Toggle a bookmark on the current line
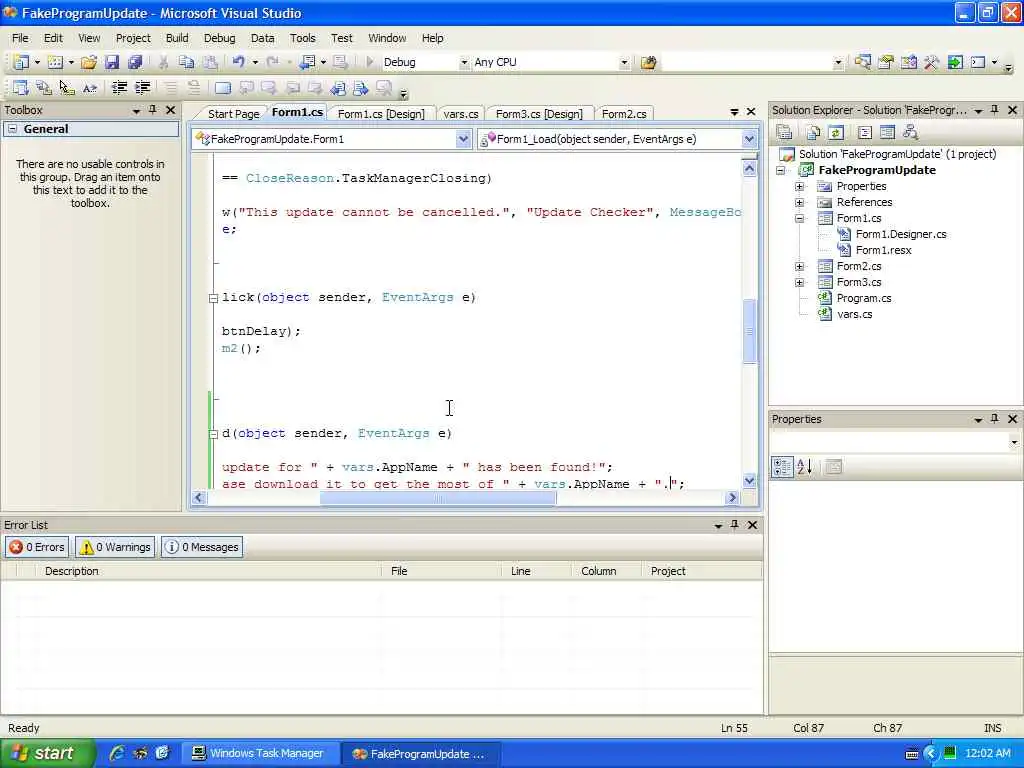 coord(223,88)
